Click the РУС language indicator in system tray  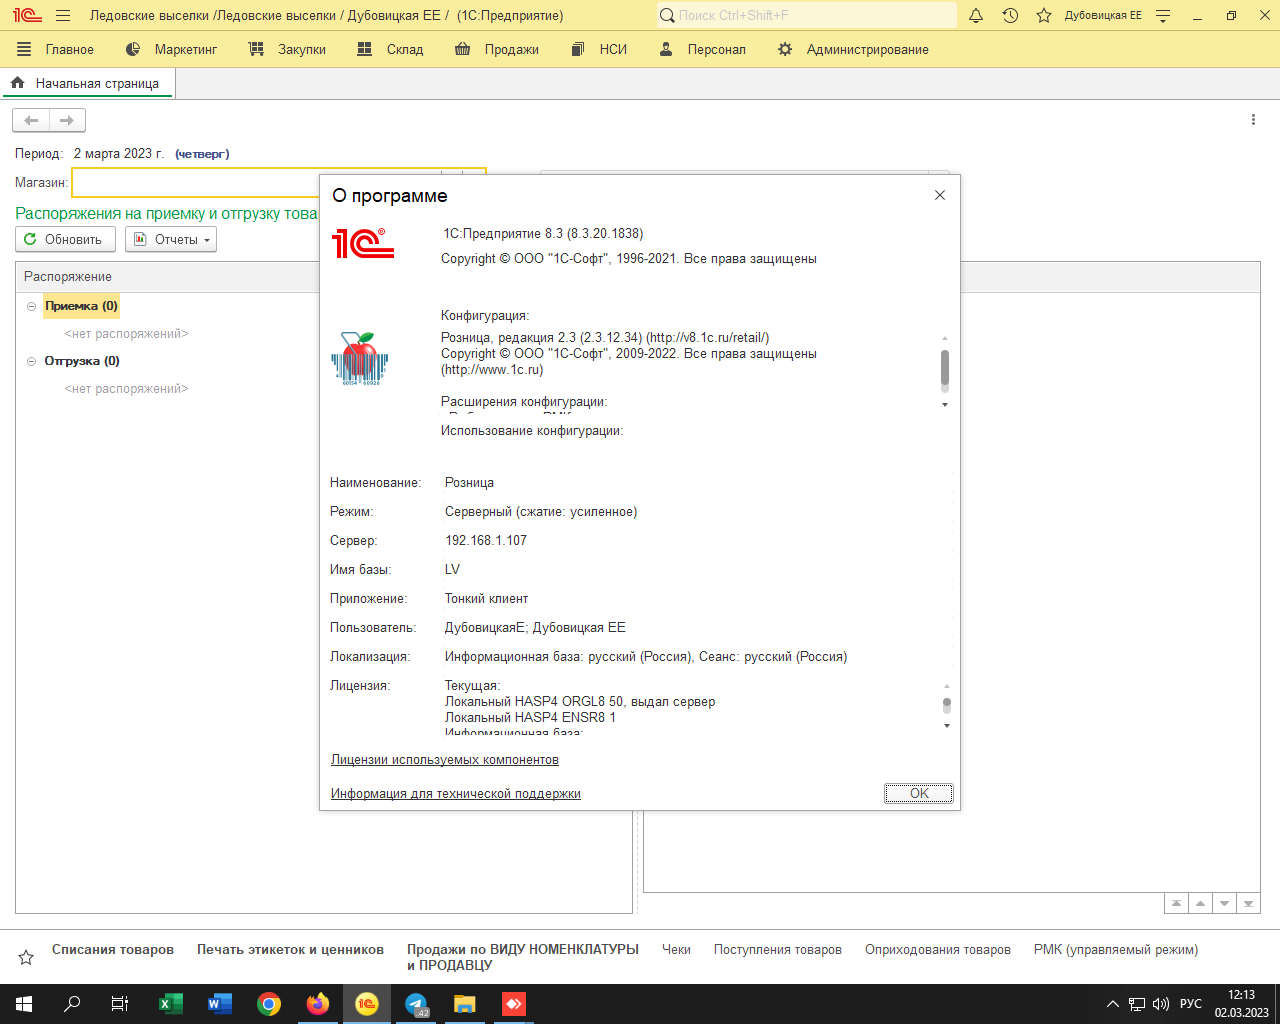(x=1191, y=1004)
